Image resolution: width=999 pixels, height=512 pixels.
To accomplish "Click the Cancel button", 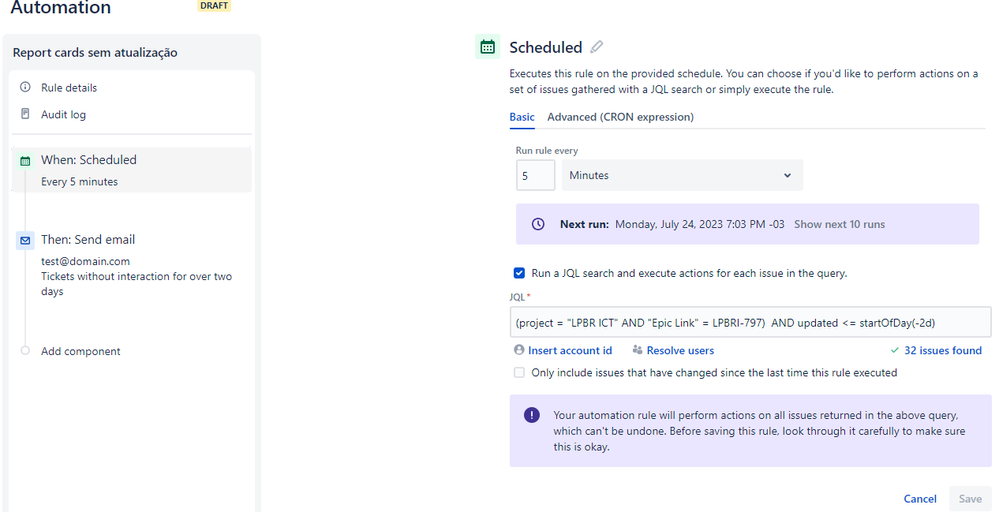I will (920, 499).
